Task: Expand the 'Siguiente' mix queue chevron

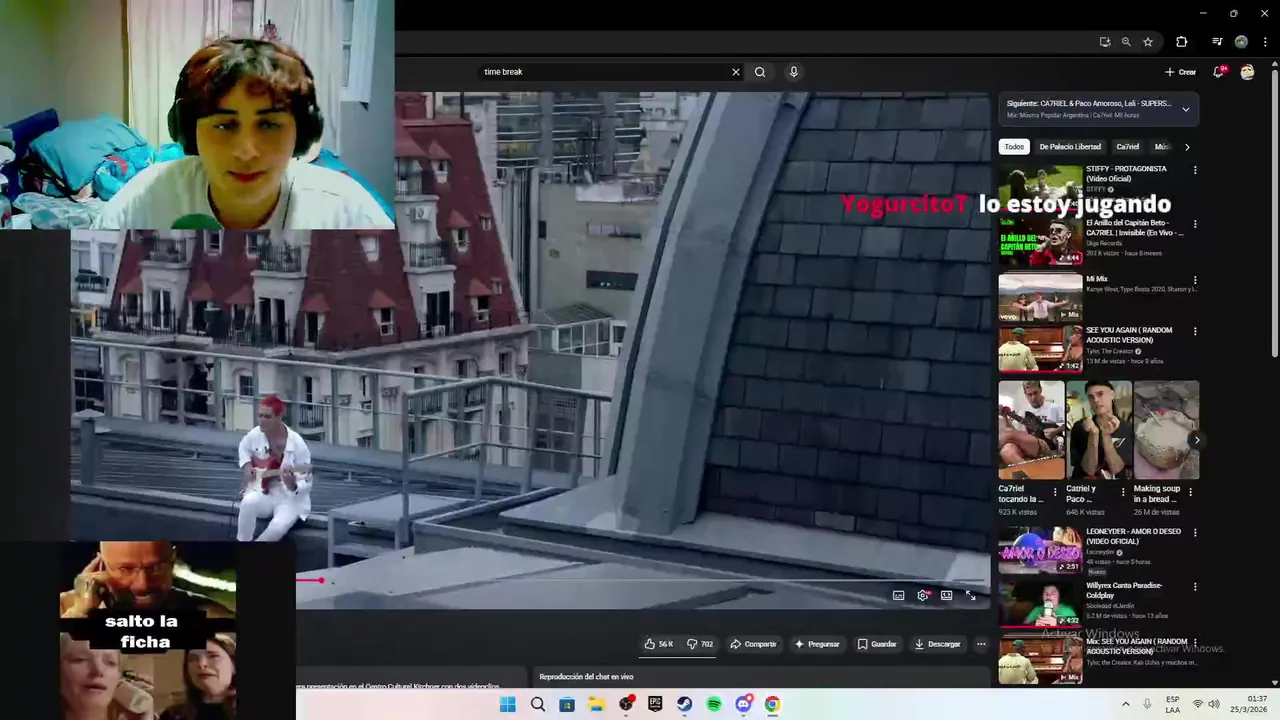Action: tap(1186, 109)
